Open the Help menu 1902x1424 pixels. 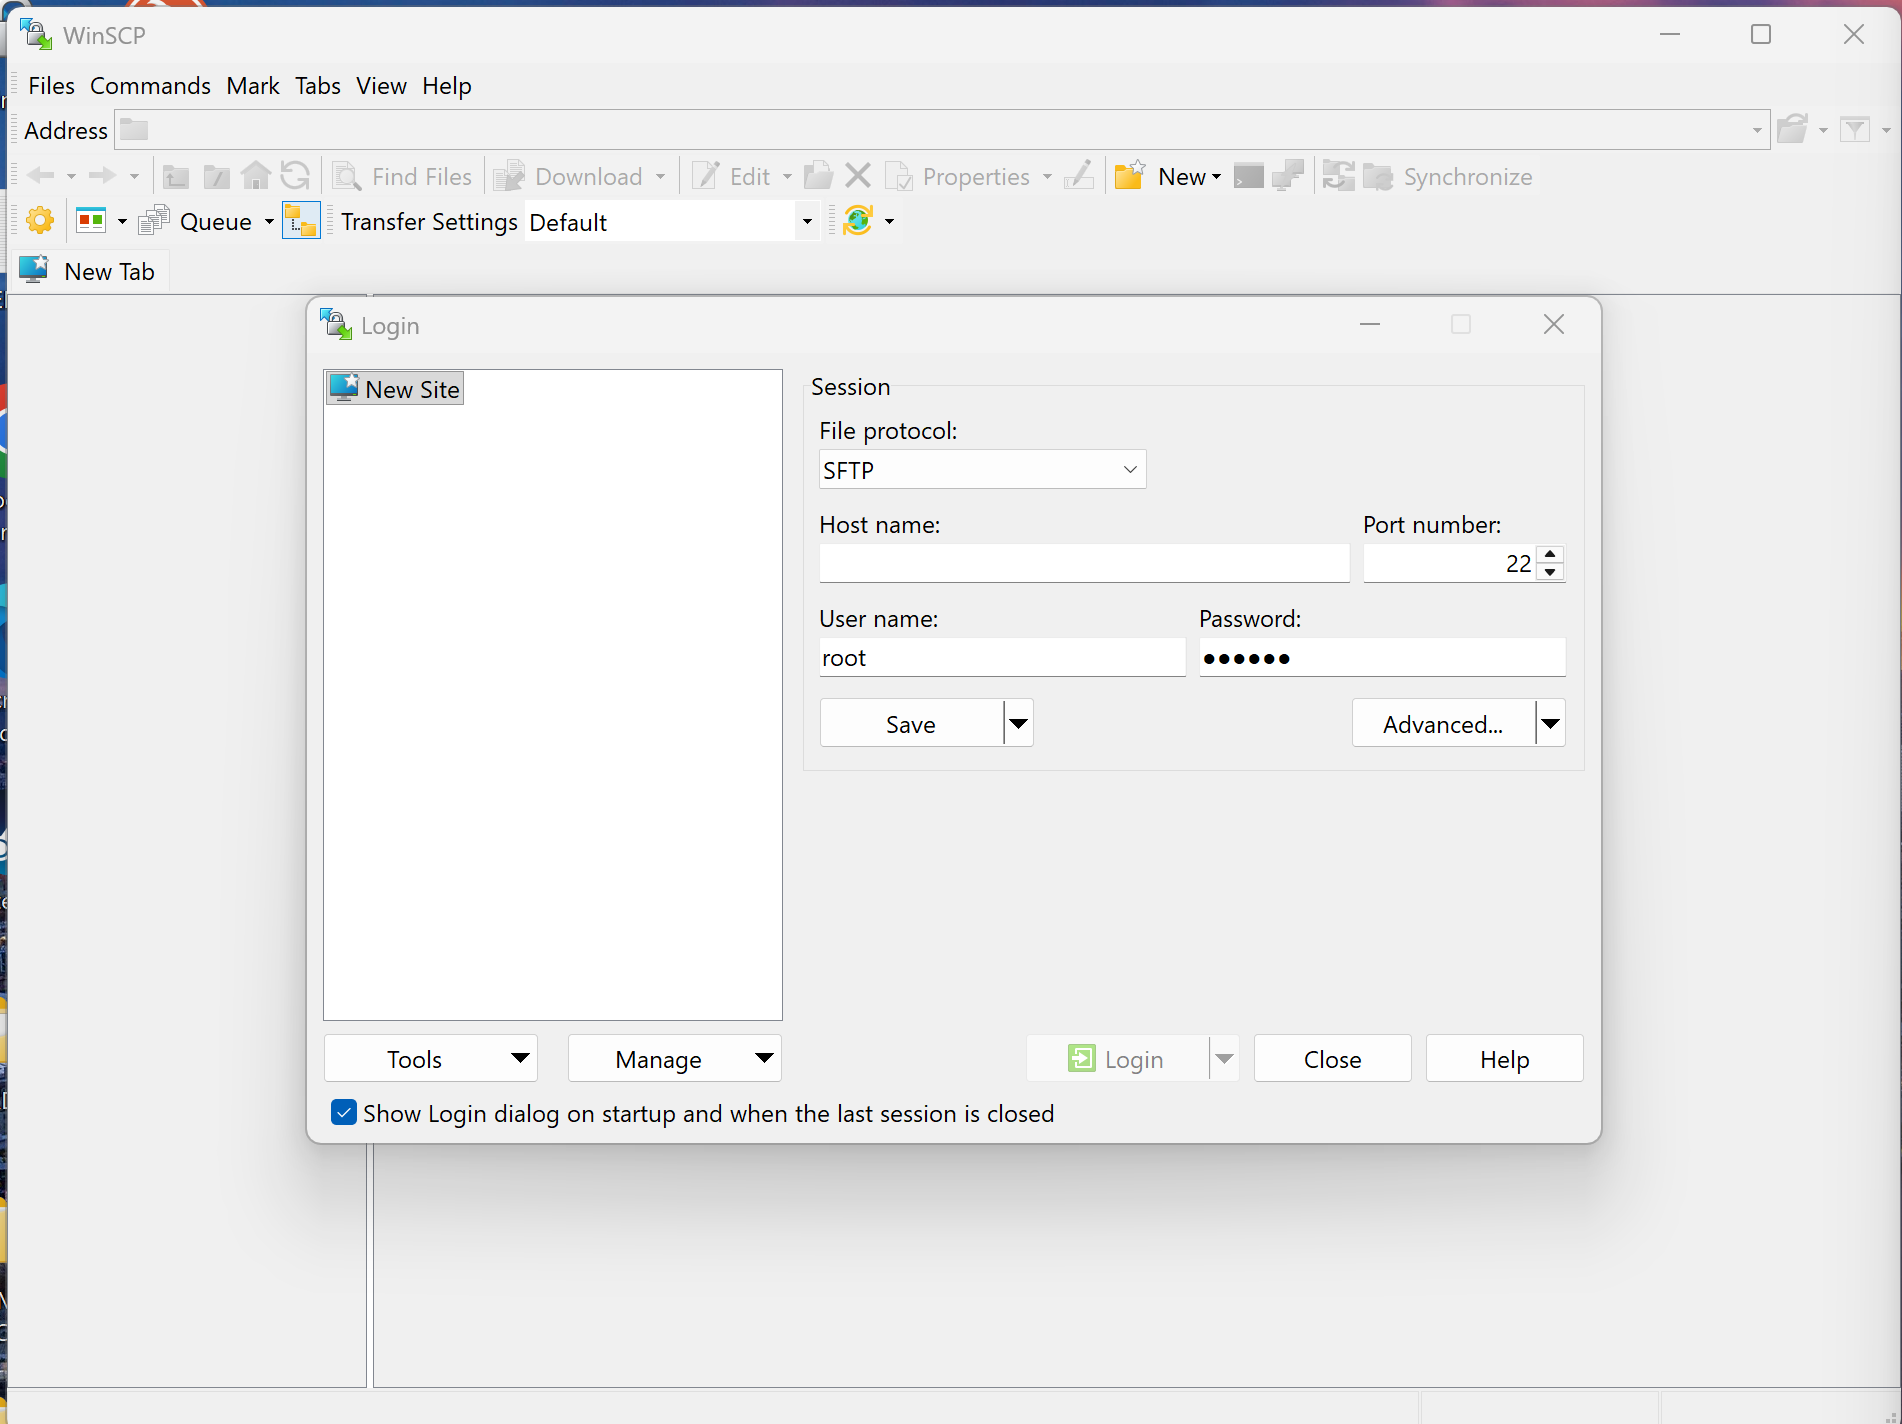pos(446,86)
